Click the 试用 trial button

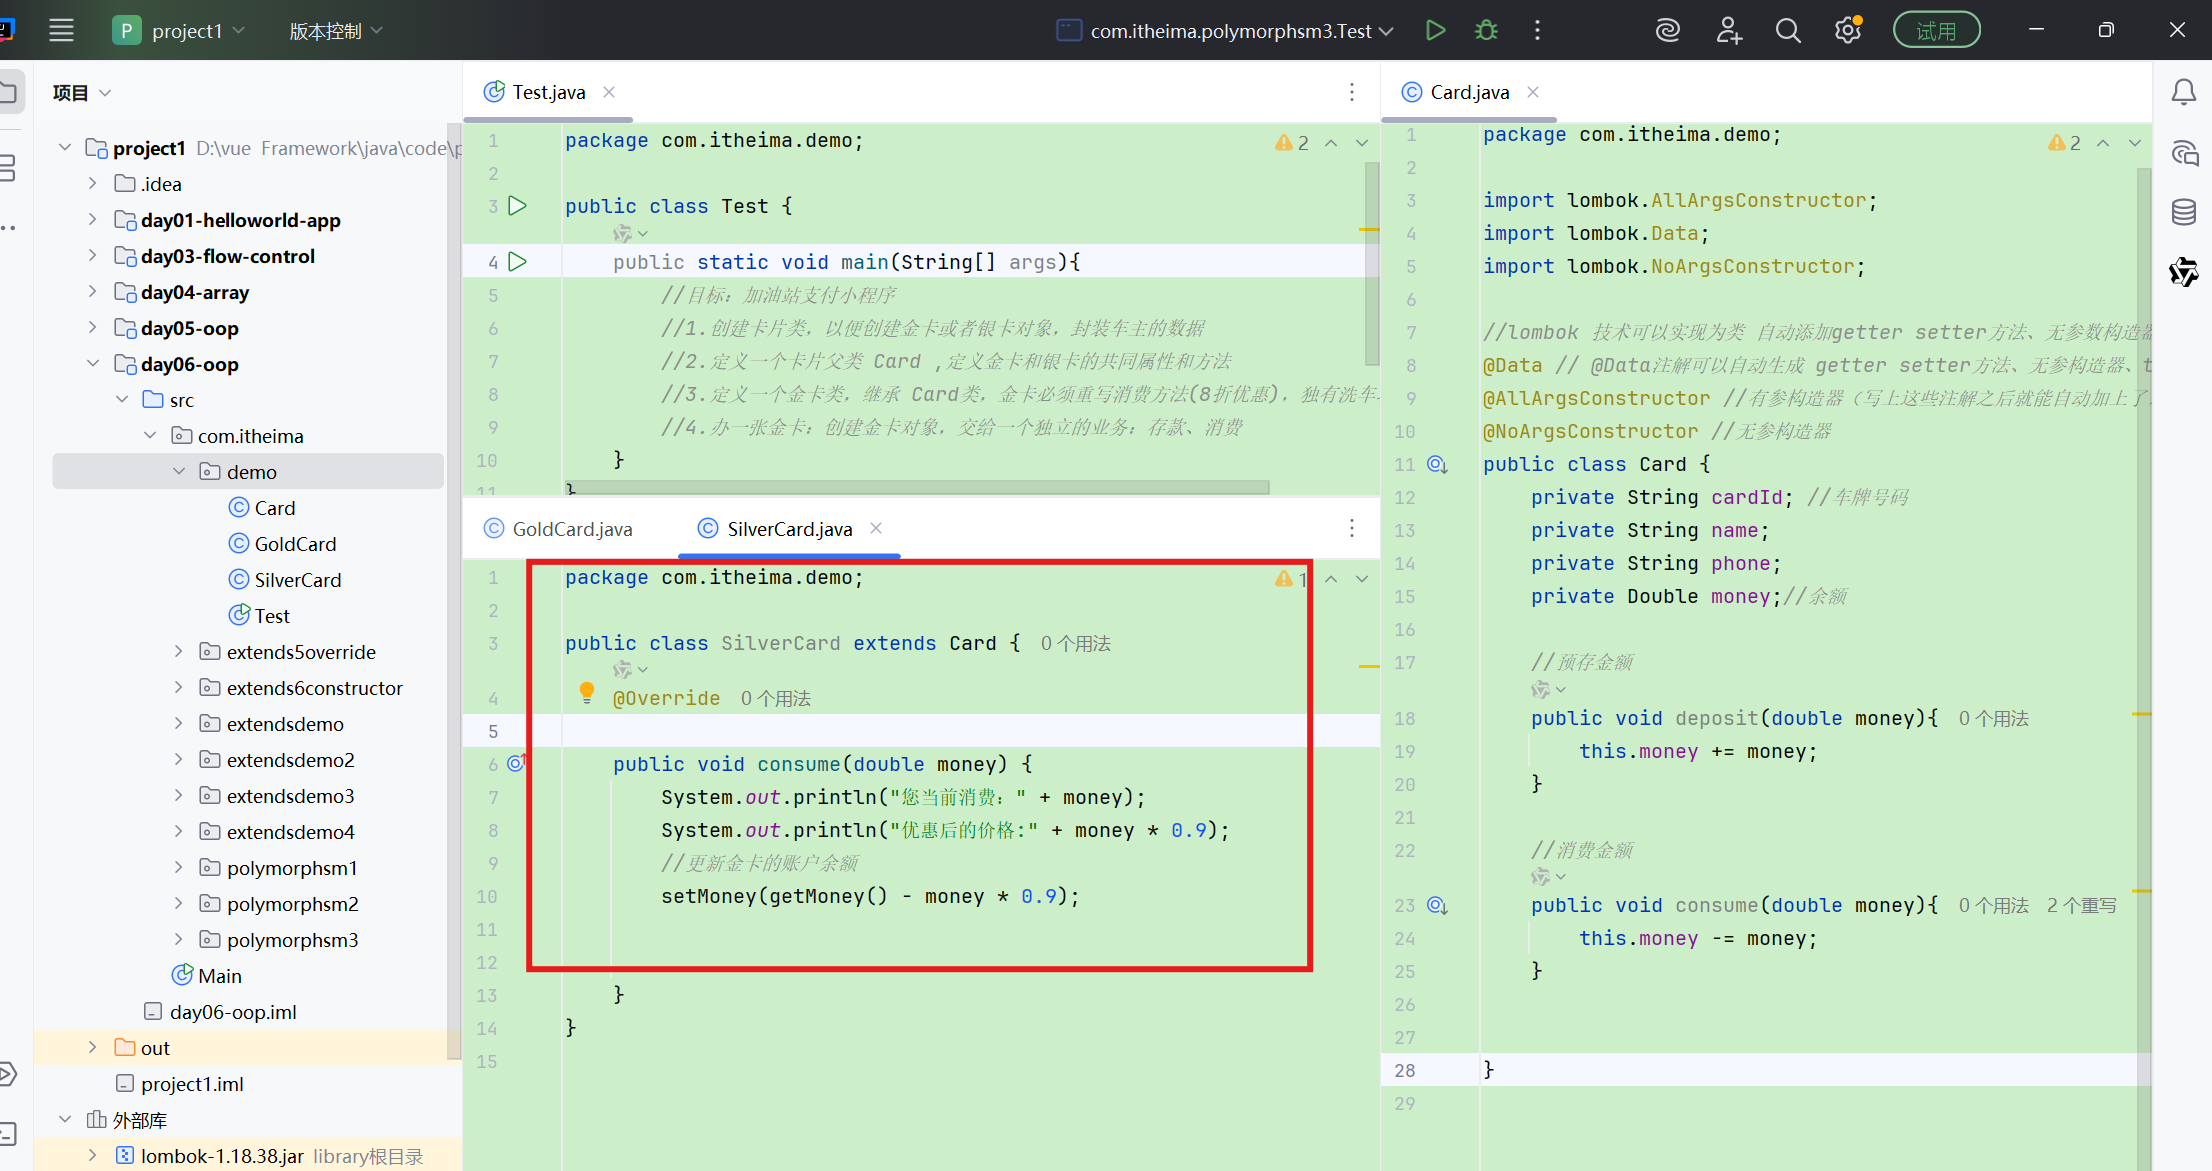[1936, 30]
